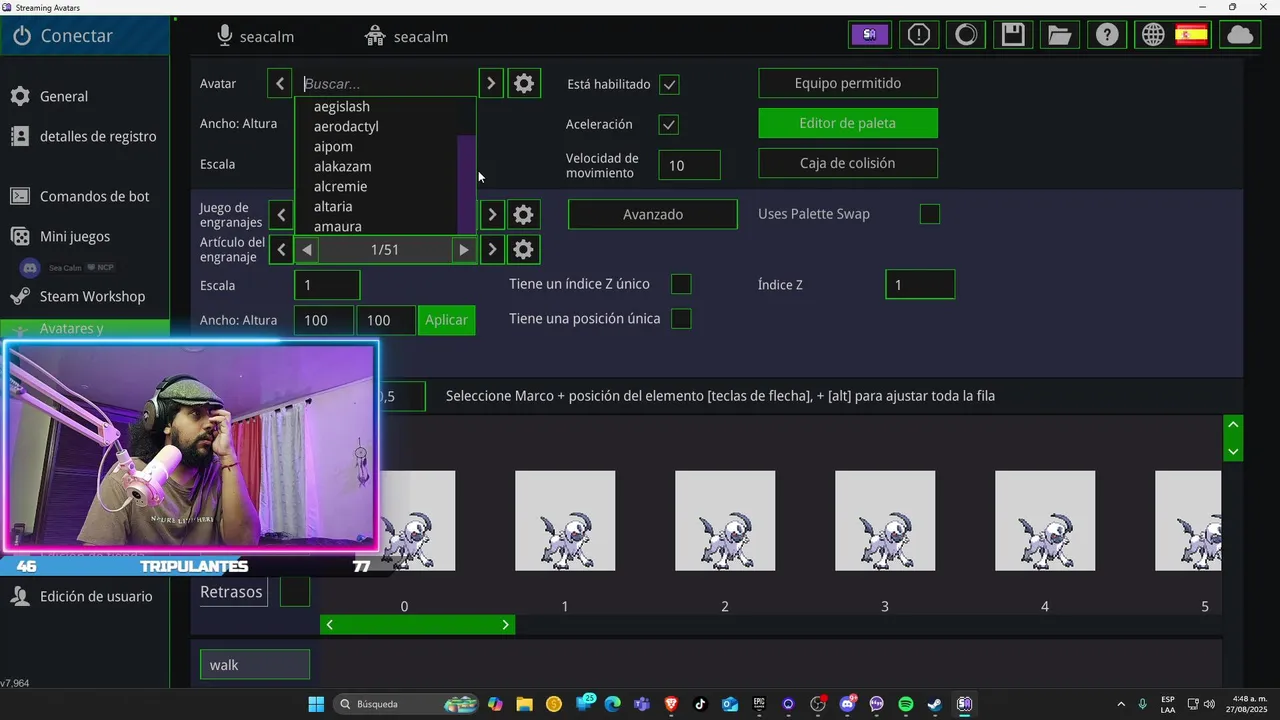Open gear settings in Artículo del engranaje row

pyautogui.click(x=523, y=249)
